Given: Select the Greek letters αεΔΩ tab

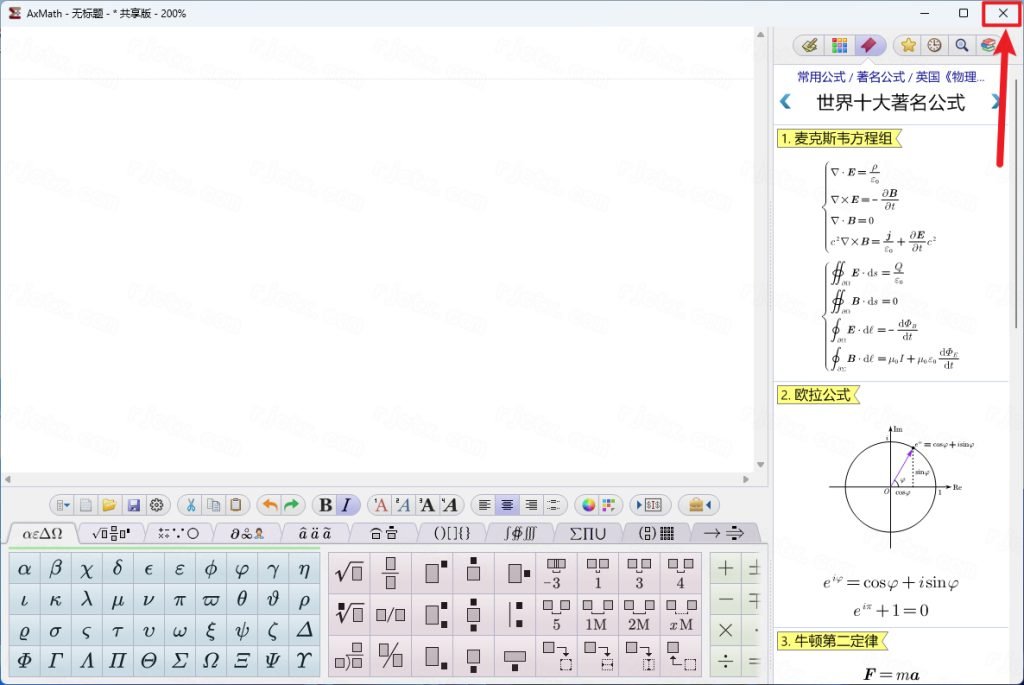Looking at the screenshot, I should coord(42,534).
